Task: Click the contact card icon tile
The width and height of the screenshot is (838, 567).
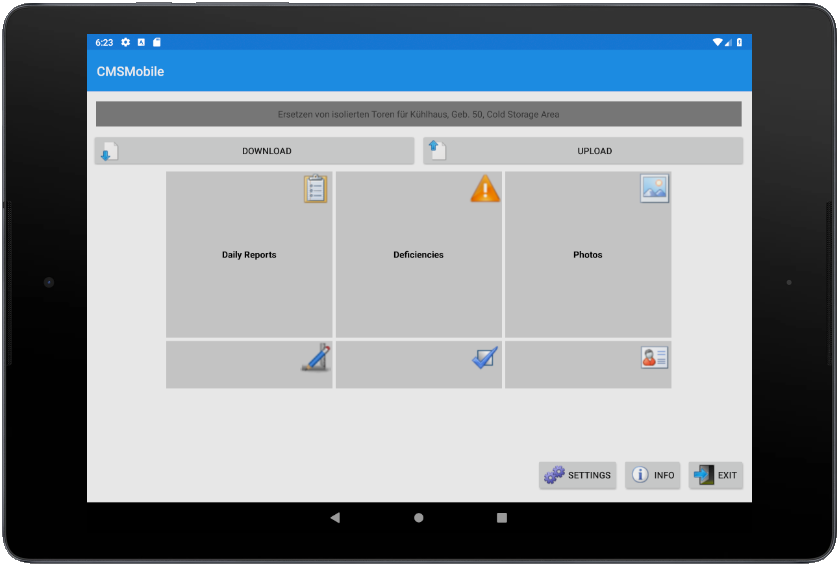Action: click(588, 365)
